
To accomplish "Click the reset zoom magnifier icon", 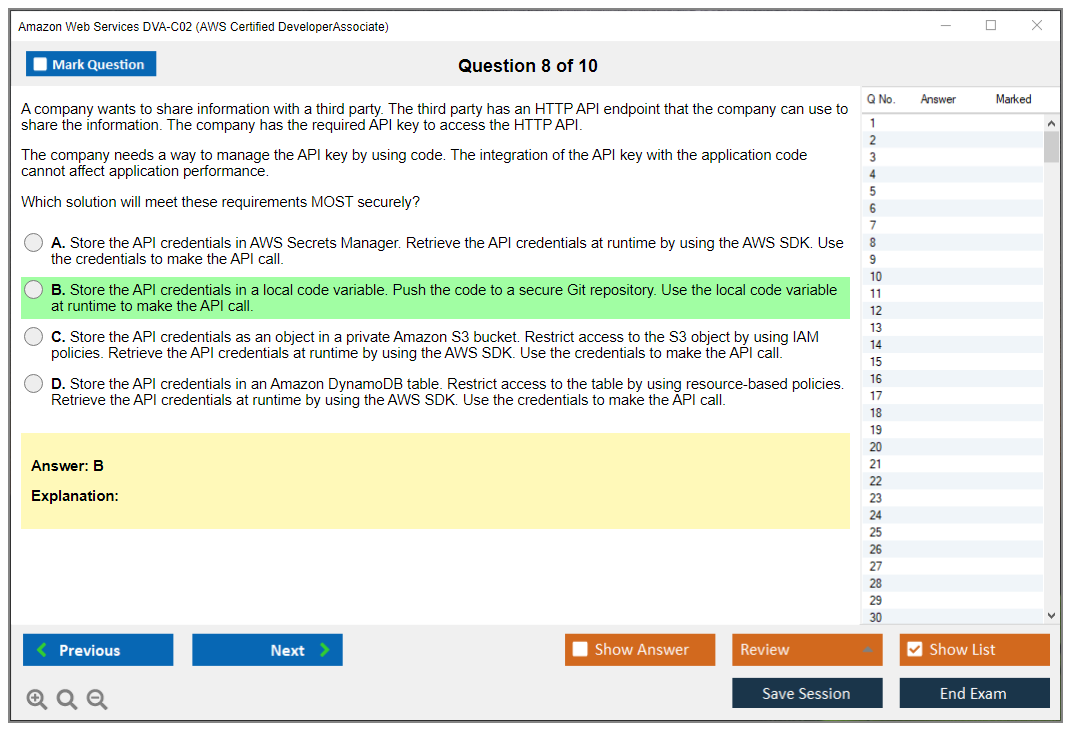I will pos(67,699).
